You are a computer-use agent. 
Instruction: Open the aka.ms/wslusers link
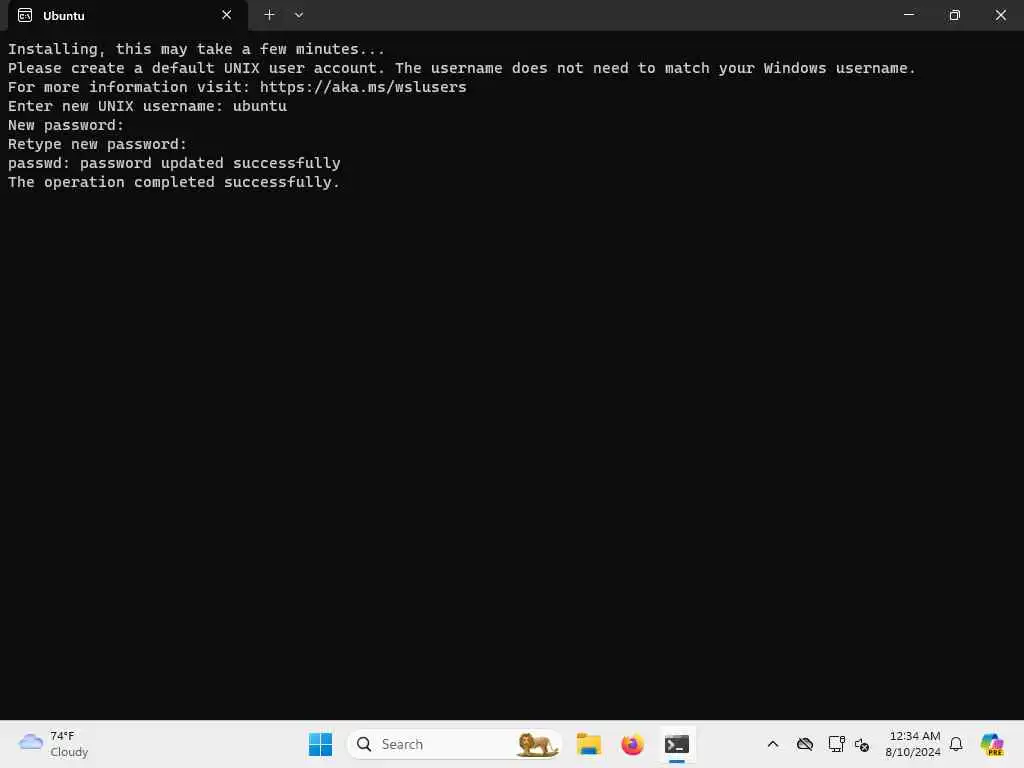363,87
